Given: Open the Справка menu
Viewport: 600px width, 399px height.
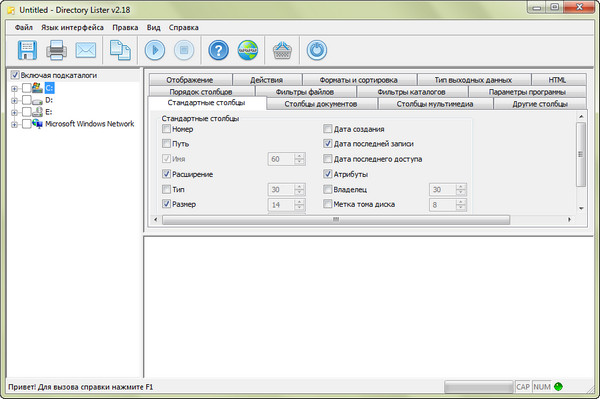Looking at the screenshot, I should tap(184, 28).
